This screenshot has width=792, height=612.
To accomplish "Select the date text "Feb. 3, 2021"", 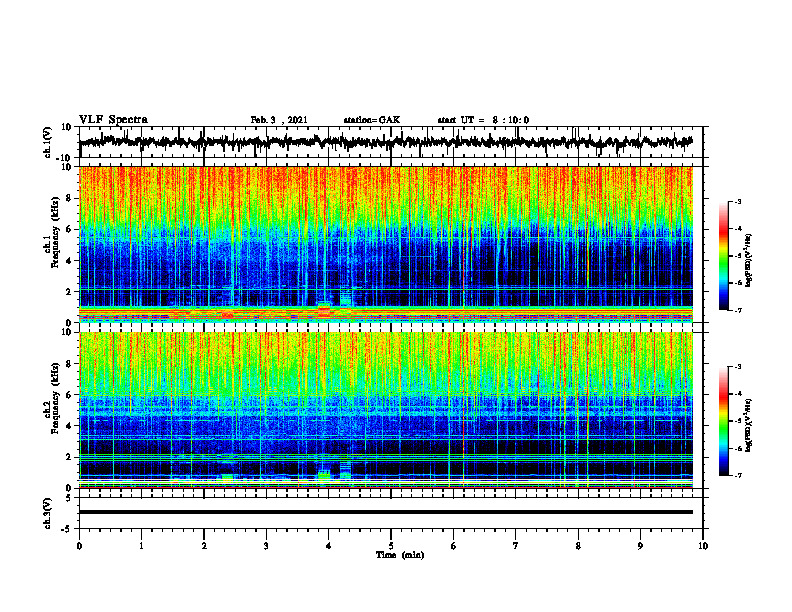I will (279, 120).
